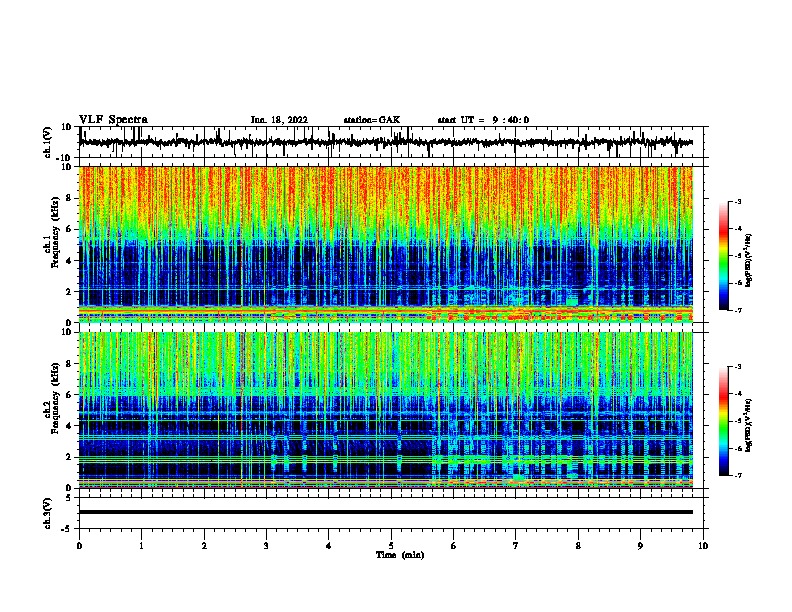Click the "station=GAK" header label
This screenshot has width=792, height=612.
tap(372, 120)
